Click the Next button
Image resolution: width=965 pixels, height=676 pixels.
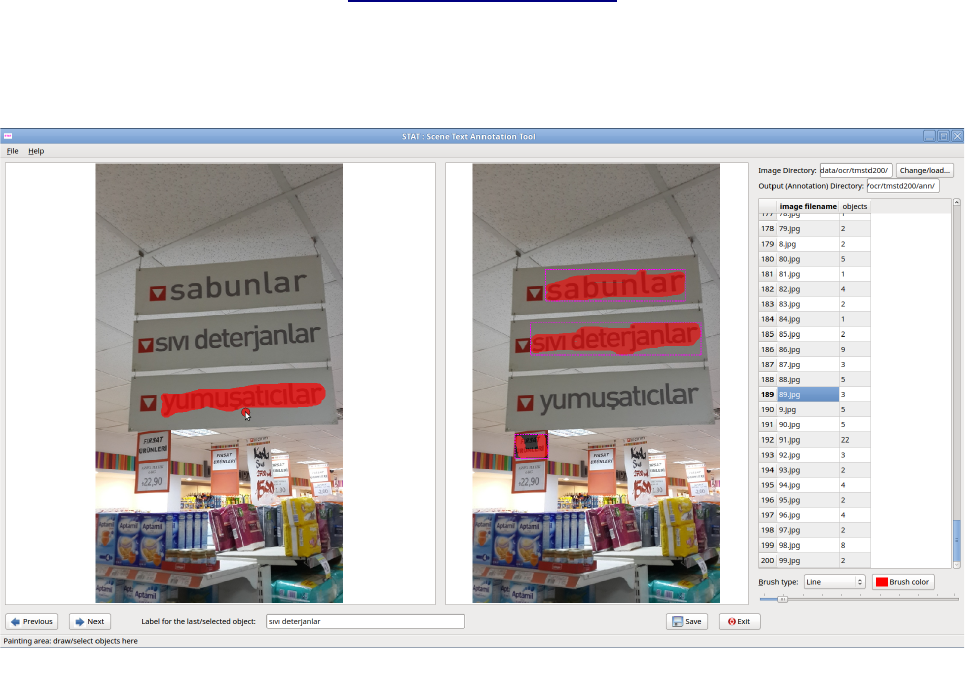pyautogui.click(x=90, y=621)
